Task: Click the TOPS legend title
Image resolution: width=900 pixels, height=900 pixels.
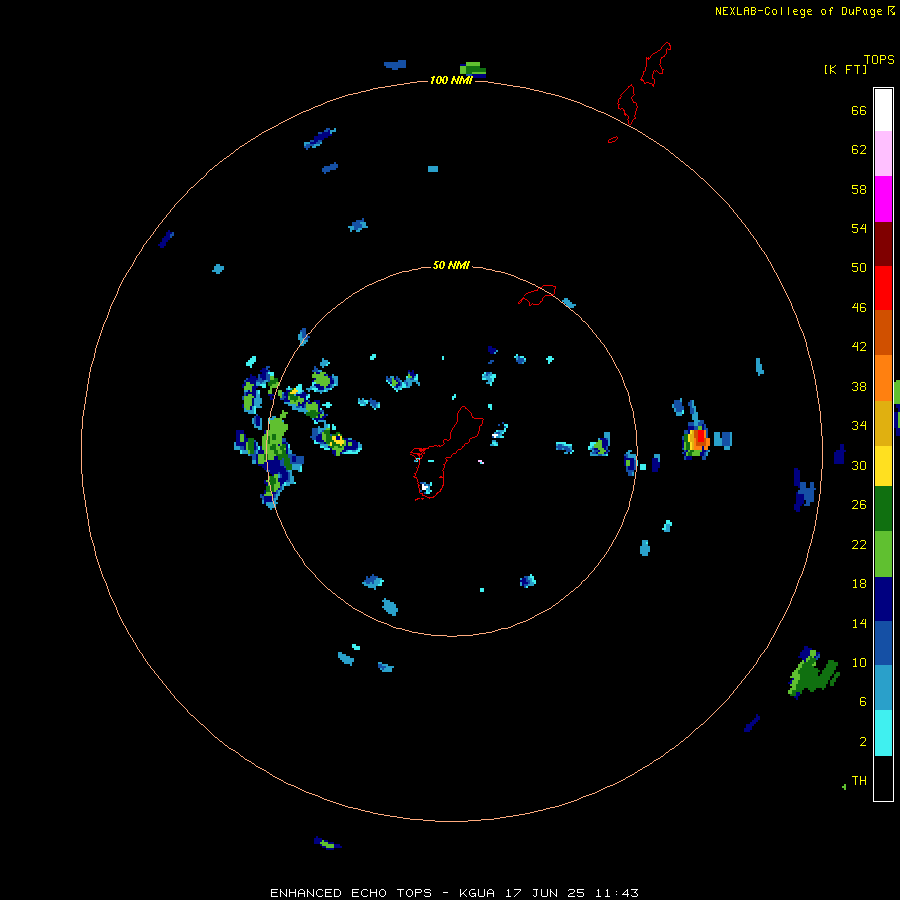Action: point(879,59)
